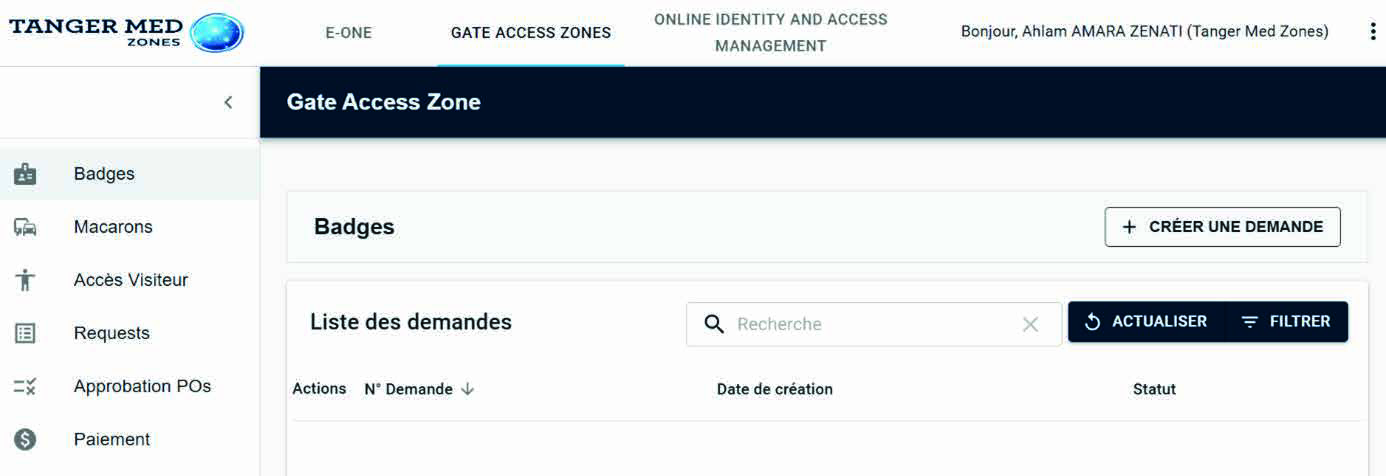Refresh the list with ACTUALISER button

click(x=1147, y=322)
